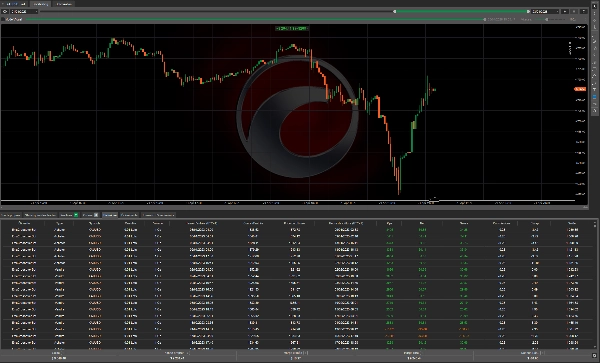Click the right handle of date range slider
The image size is (600, 363).
[528, 11]
